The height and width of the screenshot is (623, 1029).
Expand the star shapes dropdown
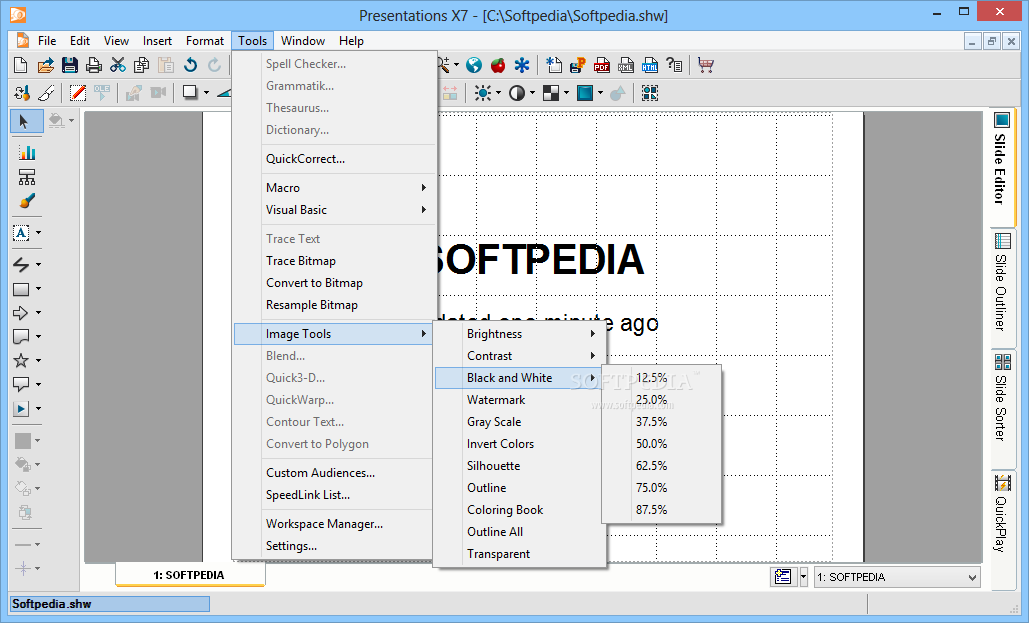[39, 360]
